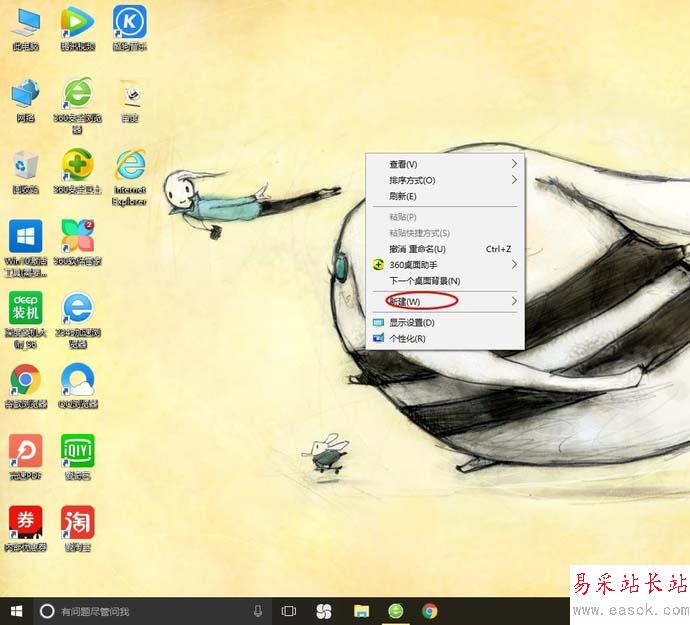Click the Cortana microphone icon
This screenshot has width=690, height=625.
(x=258, y=611)
